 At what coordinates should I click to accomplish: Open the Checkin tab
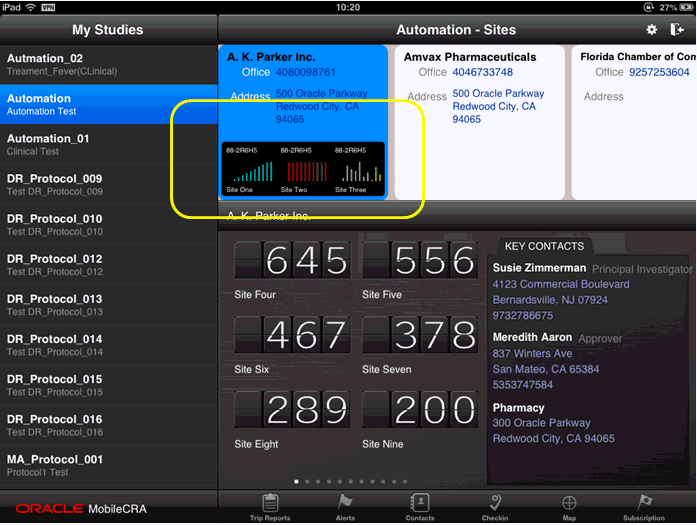point(495,507)
